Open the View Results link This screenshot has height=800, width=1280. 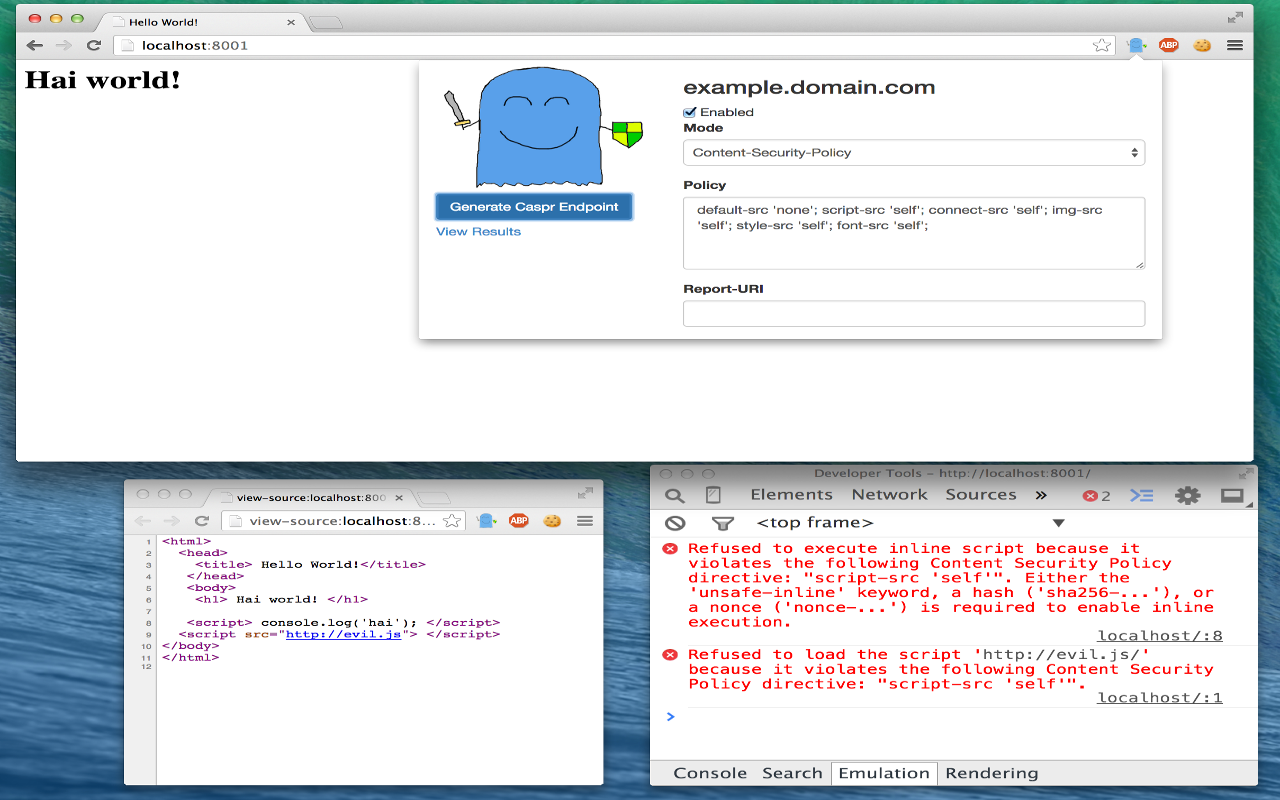(x=478, y=231)
